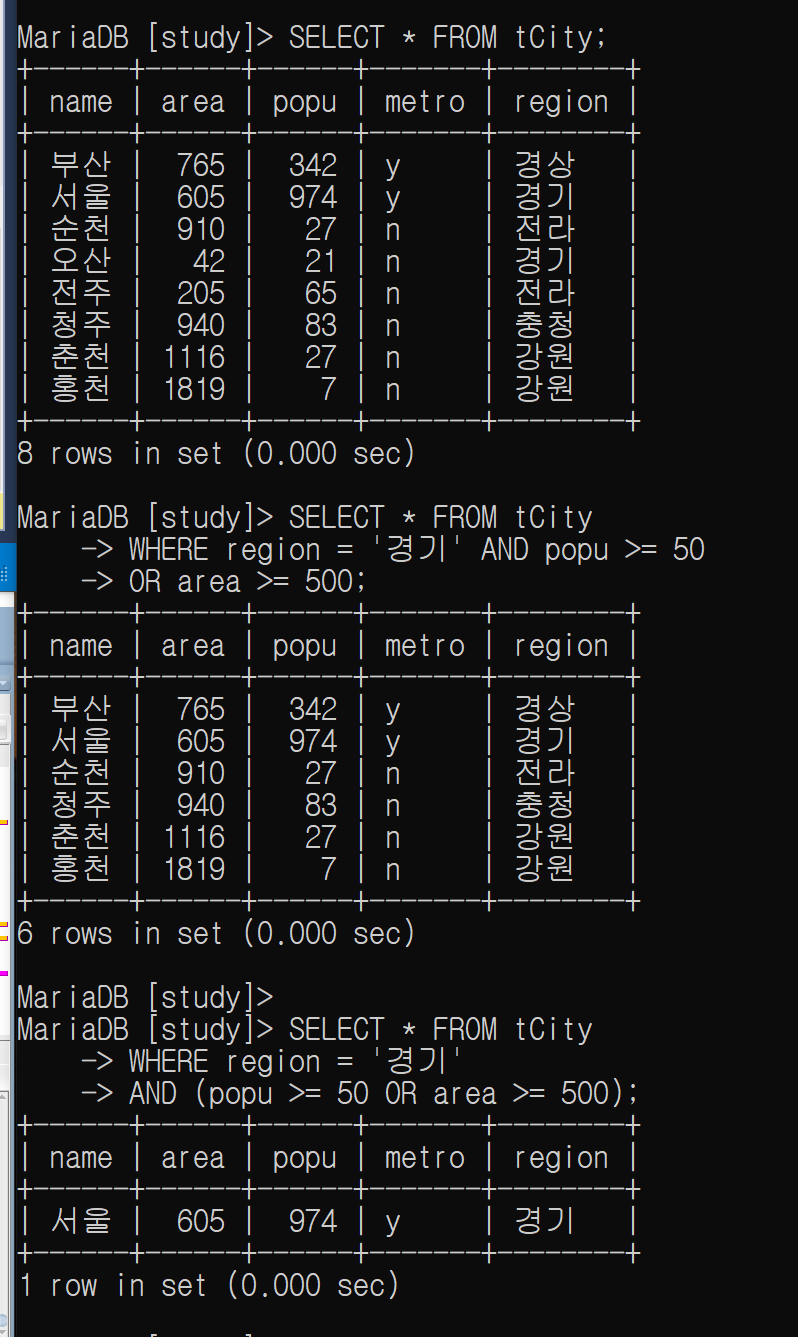Click popu value 21 in the 오산 row

click(321, 262)
